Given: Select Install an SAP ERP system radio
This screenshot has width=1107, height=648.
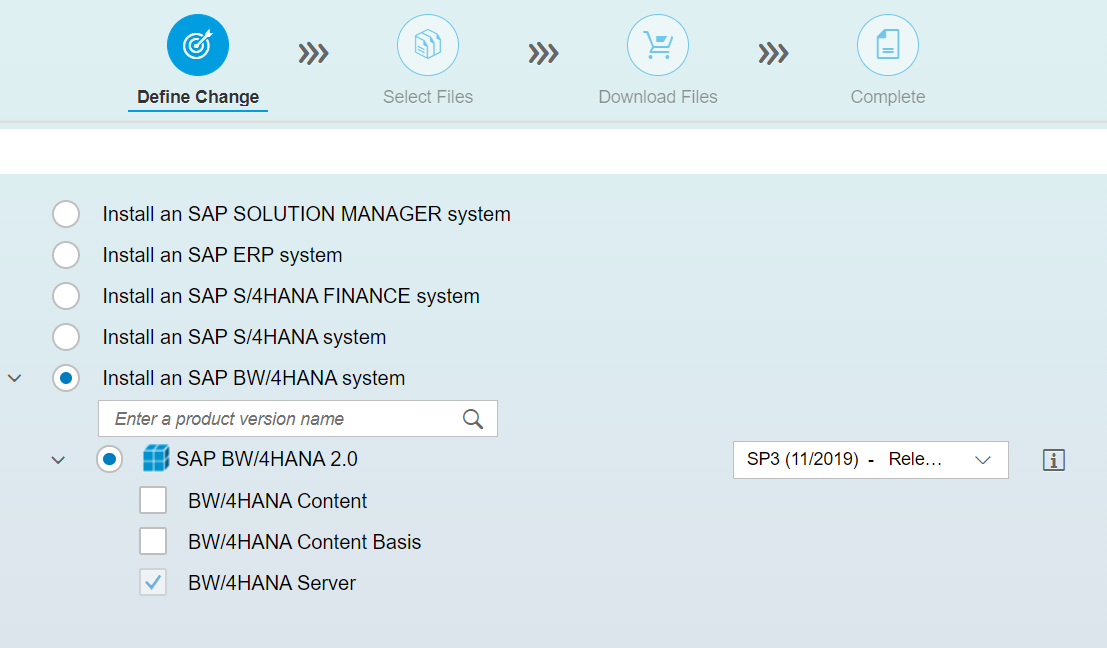Looking at the screenshot, I should click(x=66, y=255).
